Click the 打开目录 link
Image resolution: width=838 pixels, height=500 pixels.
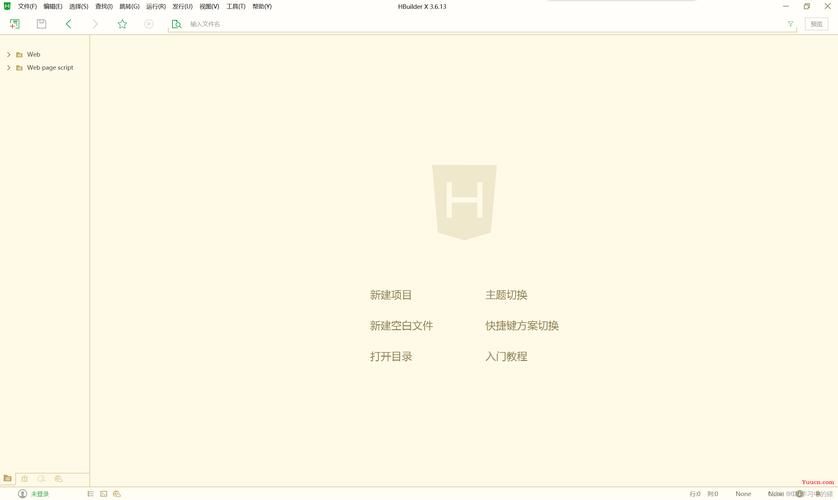click(x=391, y=356)
